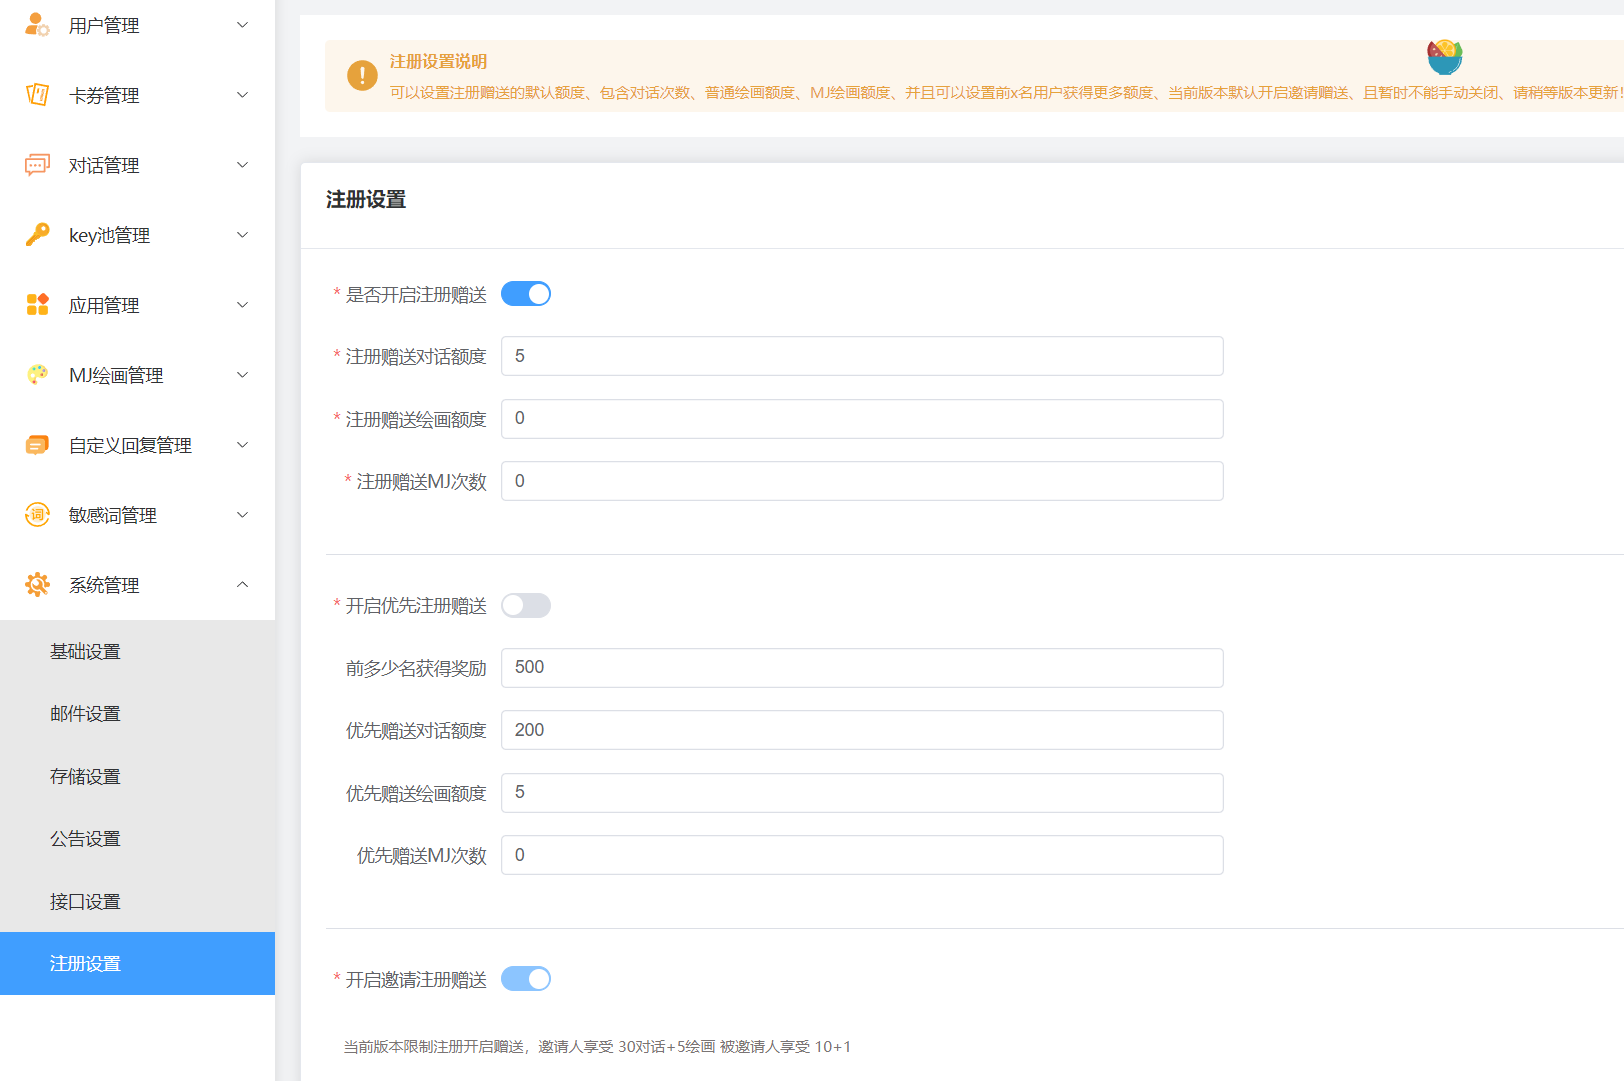Image resolution: width=1624 pixels, height=1081 pixels.
Task: Go to 公告设置 page
Action: (86, 839)
